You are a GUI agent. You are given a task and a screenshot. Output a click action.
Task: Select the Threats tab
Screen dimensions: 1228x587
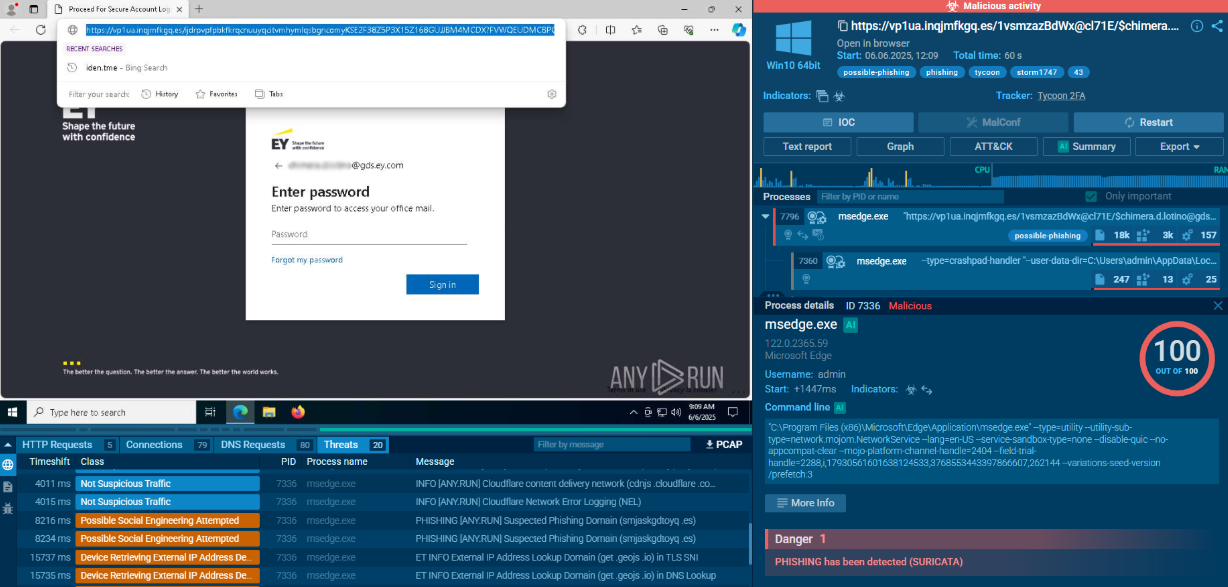click(351, 444)
